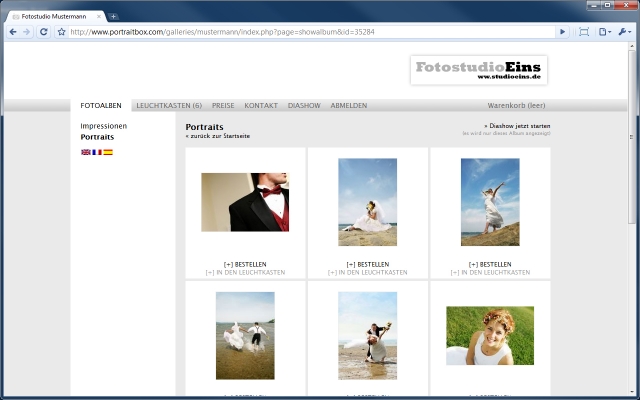Click BESTELLEN under raised arms bride photo
The image size is (640, 400).
pyautogui.click(x=490, y=264)
